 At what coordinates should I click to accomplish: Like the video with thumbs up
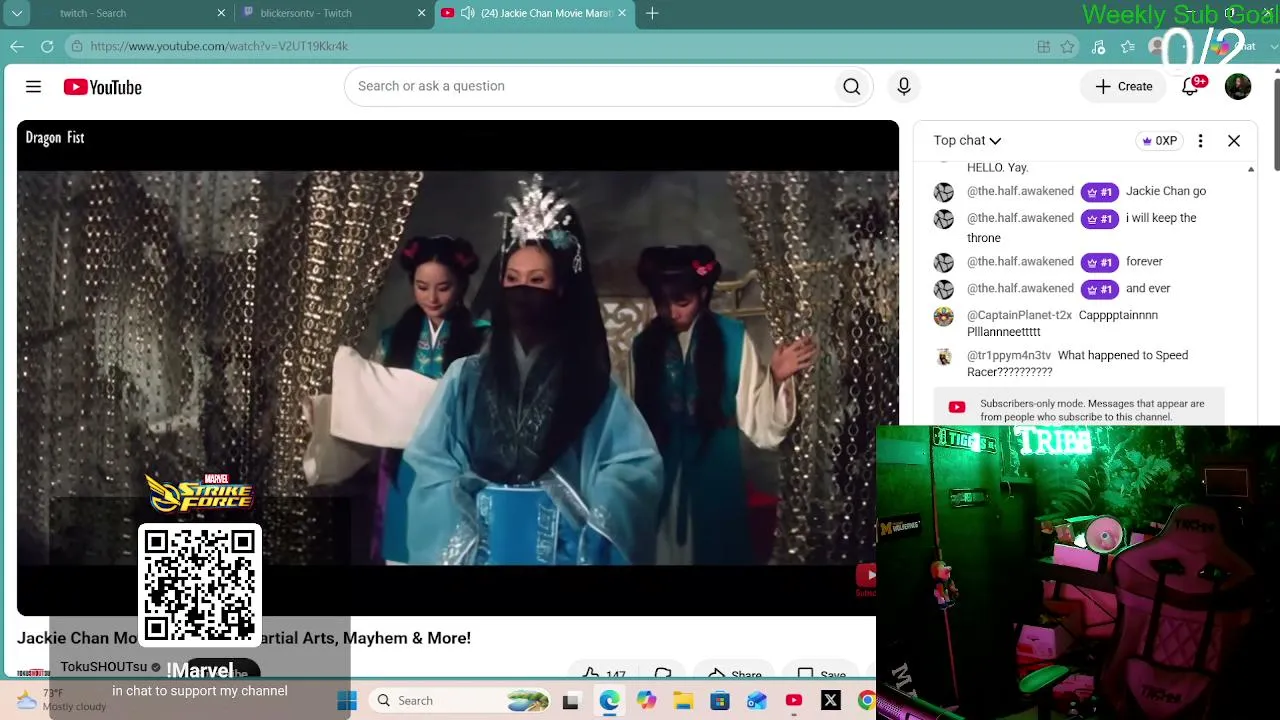point(604,675)
